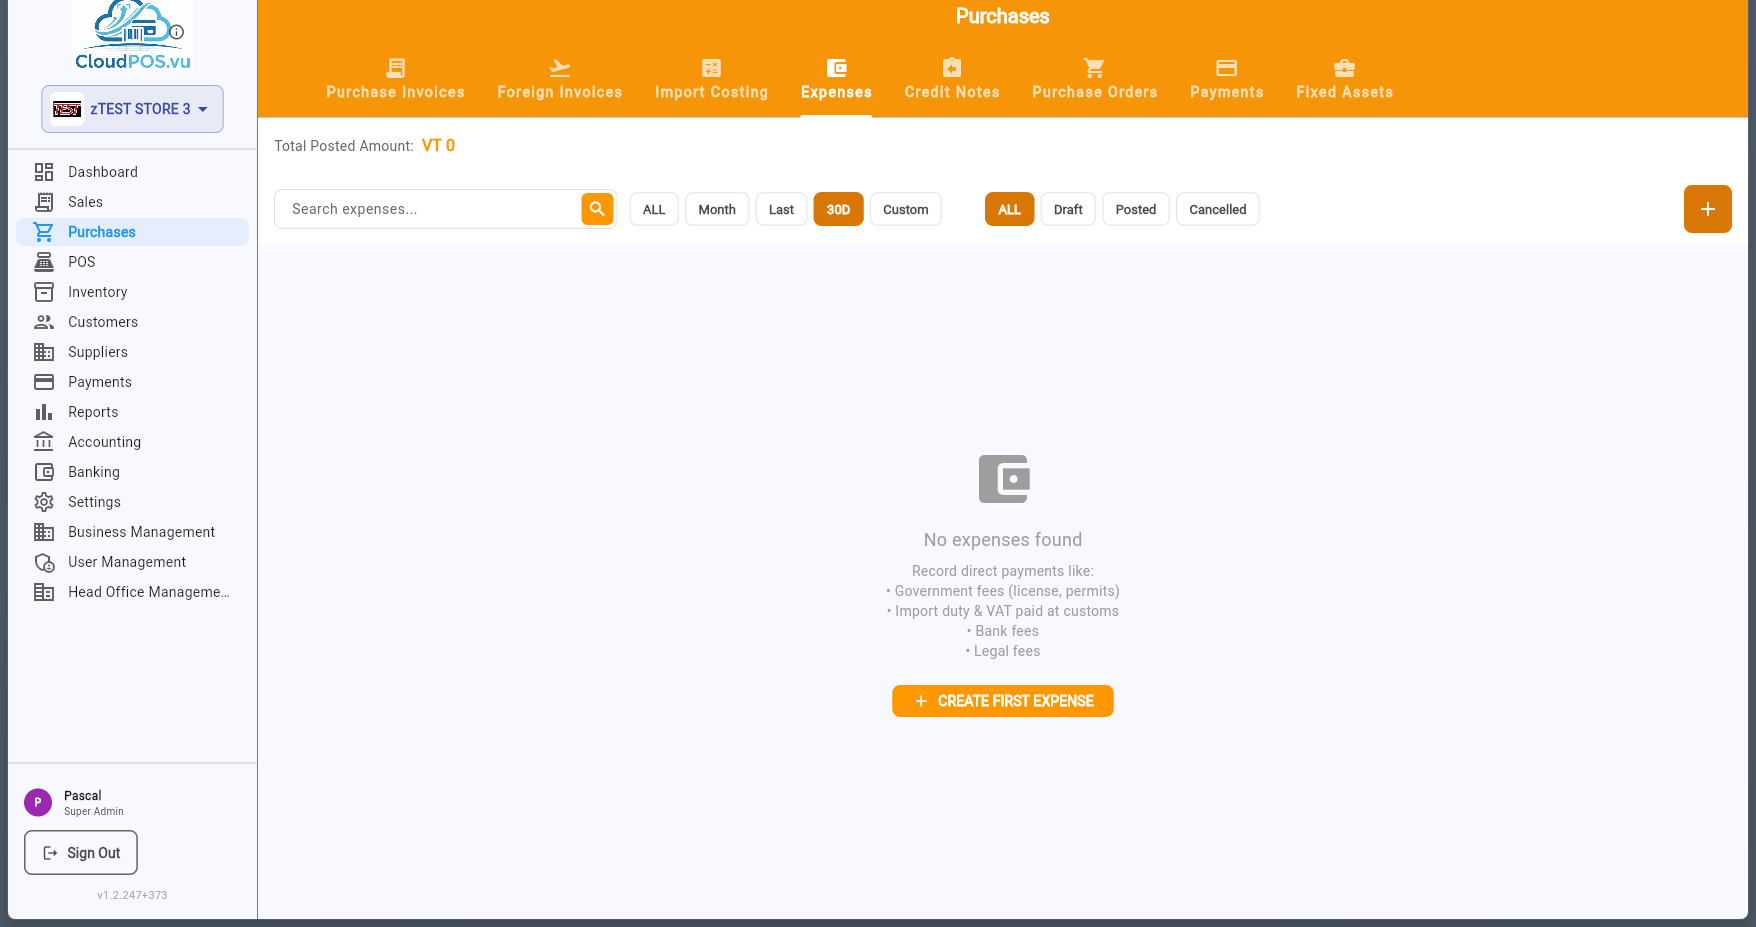Click the Accounting bank icon
The width and height of the screenshot is (1756, 927).
click(44, 442)
